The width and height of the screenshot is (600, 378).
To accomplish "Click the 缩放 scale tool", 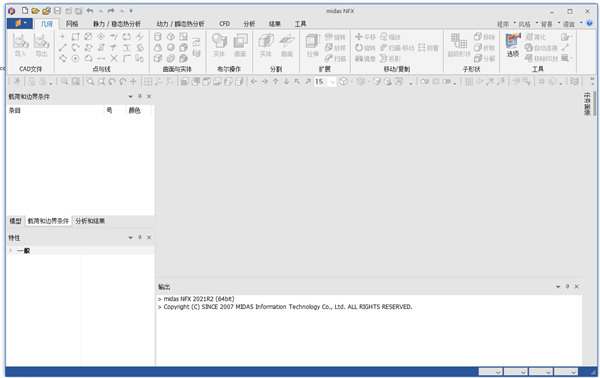I will coord(390,37).
